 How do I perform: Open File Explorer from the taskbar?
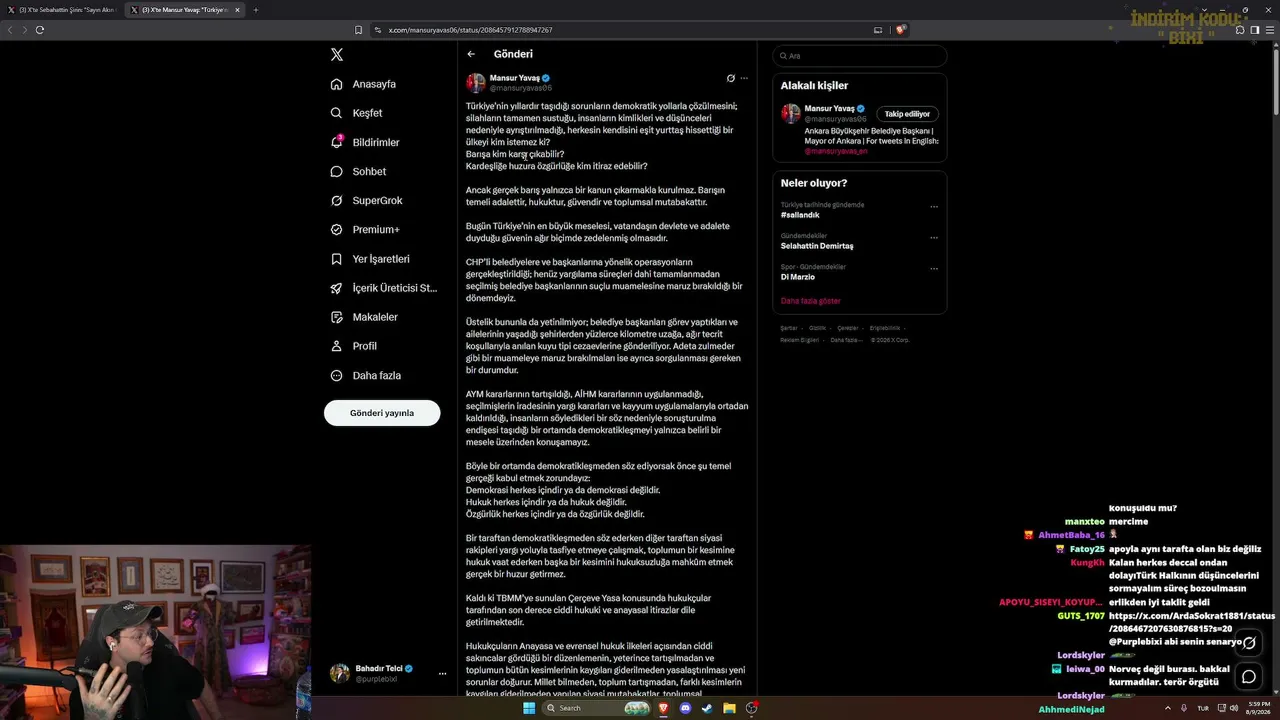pos(729,708)
